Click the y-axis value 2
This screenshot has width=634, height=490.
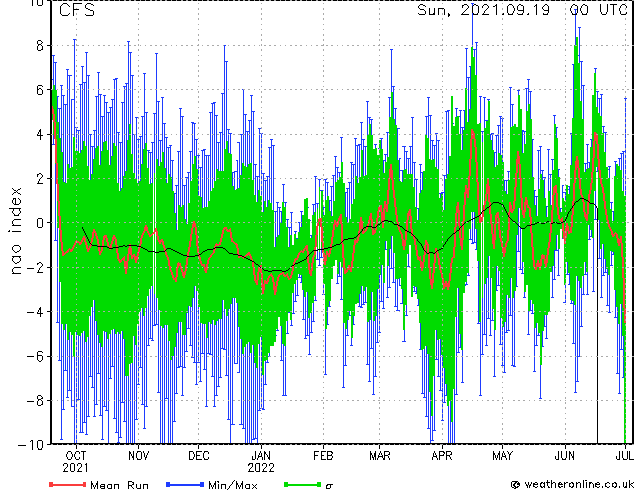click(x=40, y=179)
